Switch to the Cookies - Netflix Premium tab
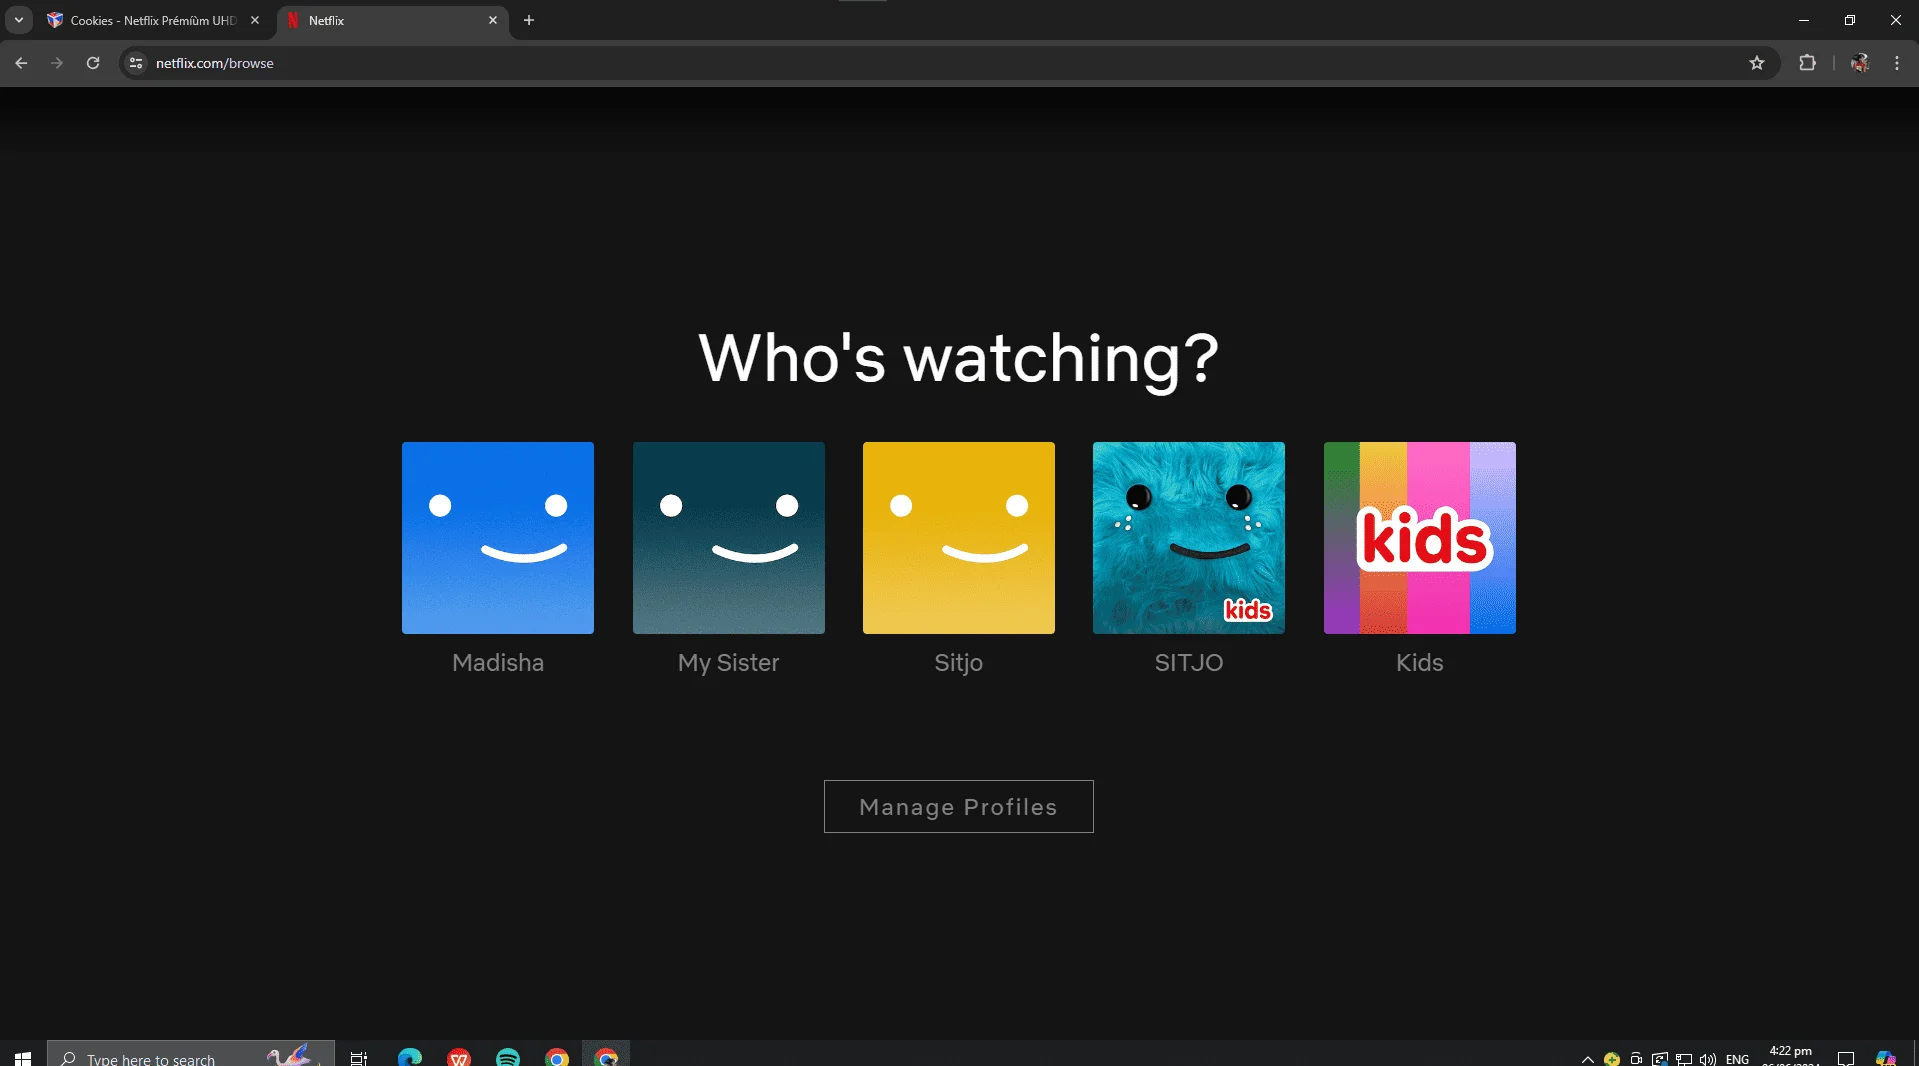The width and height of the screenshot is (1919, 1066). [152, 20]
